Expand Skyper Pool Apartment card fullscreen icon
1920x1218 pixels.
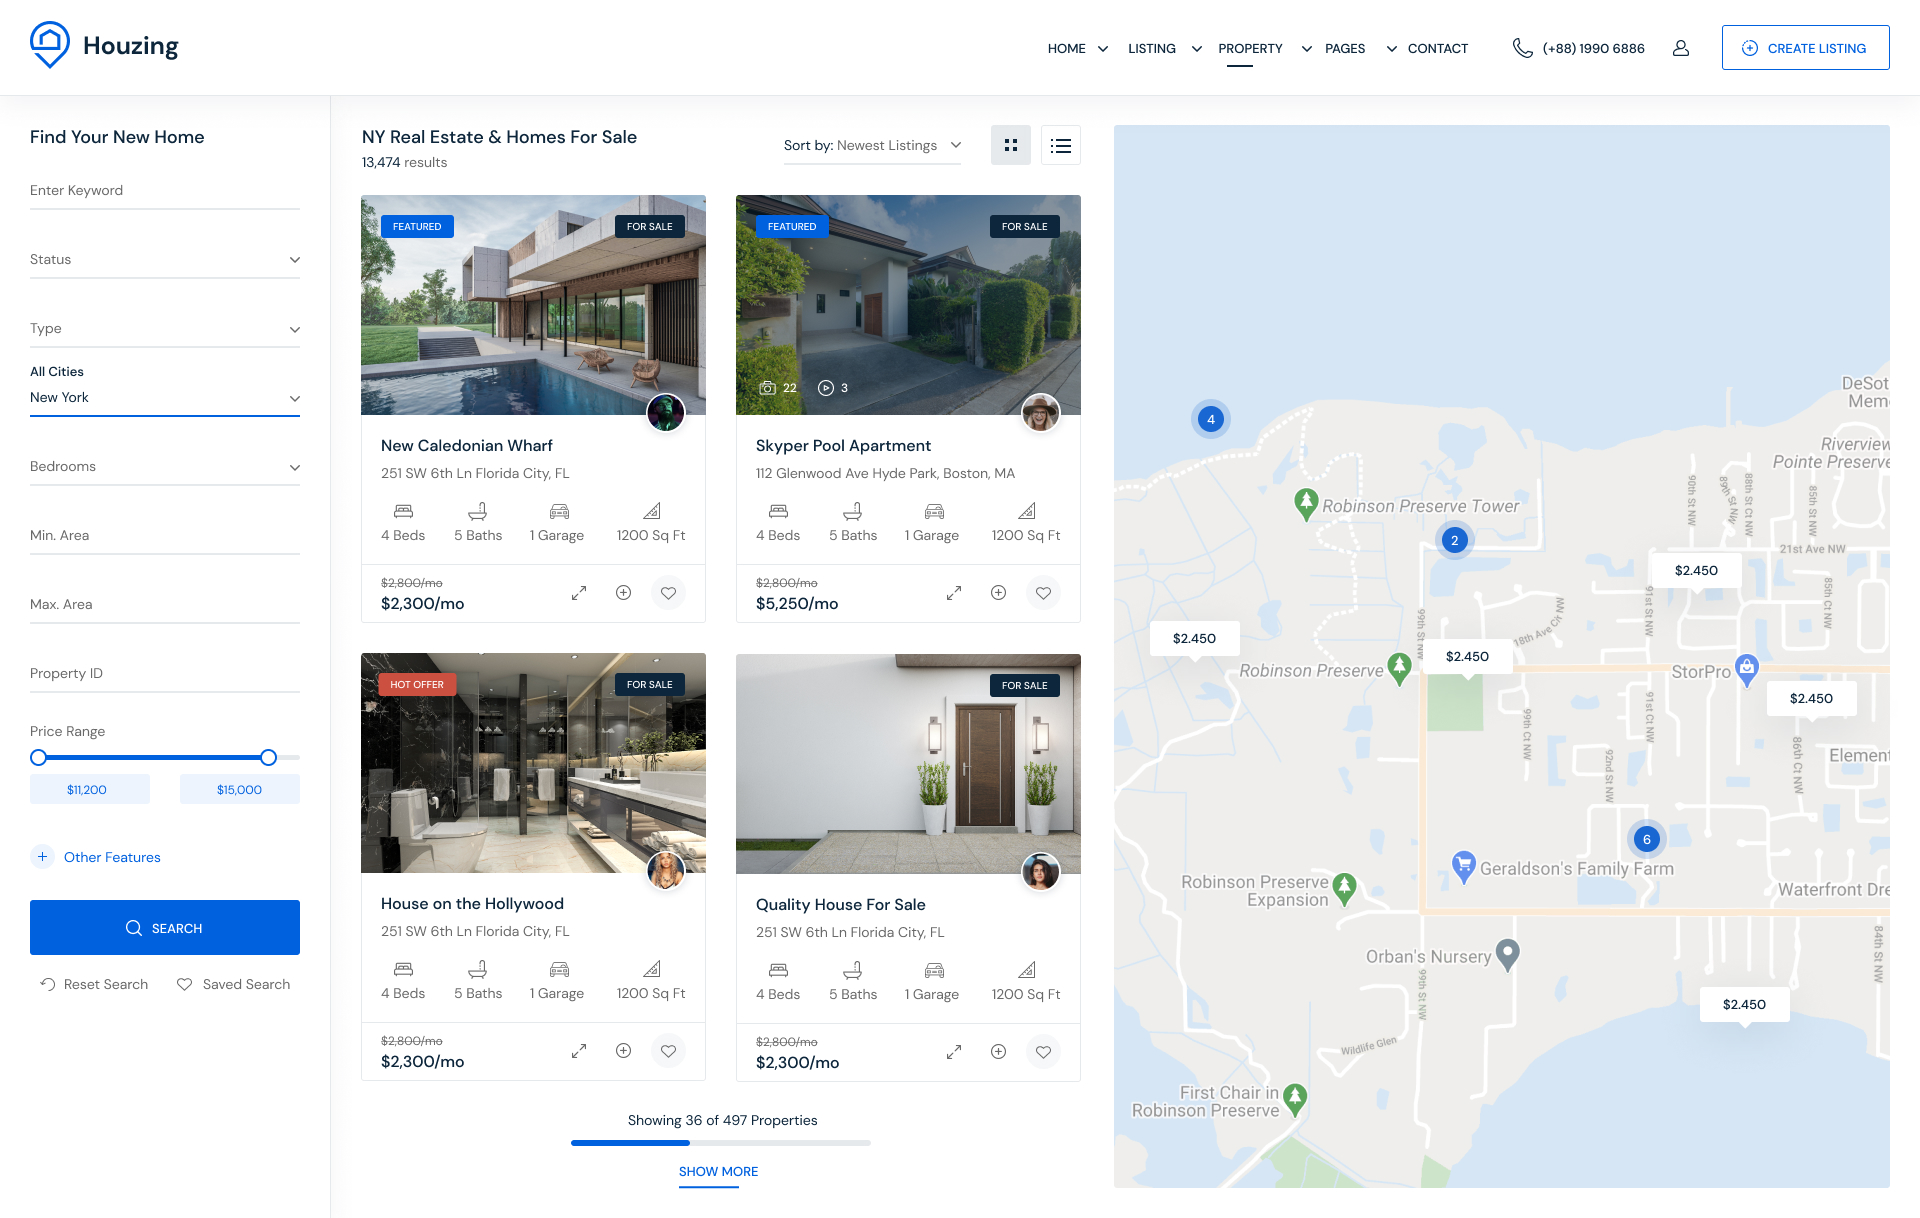coord(953,593)
